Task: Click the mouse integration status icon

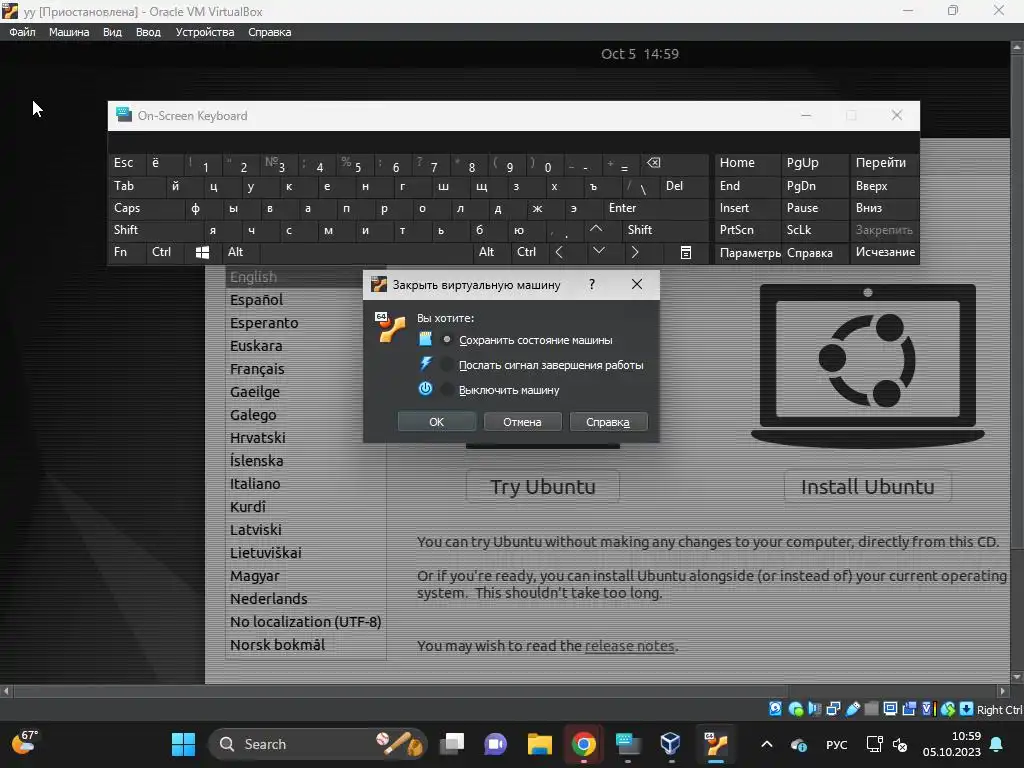Action: click(948, 709)
